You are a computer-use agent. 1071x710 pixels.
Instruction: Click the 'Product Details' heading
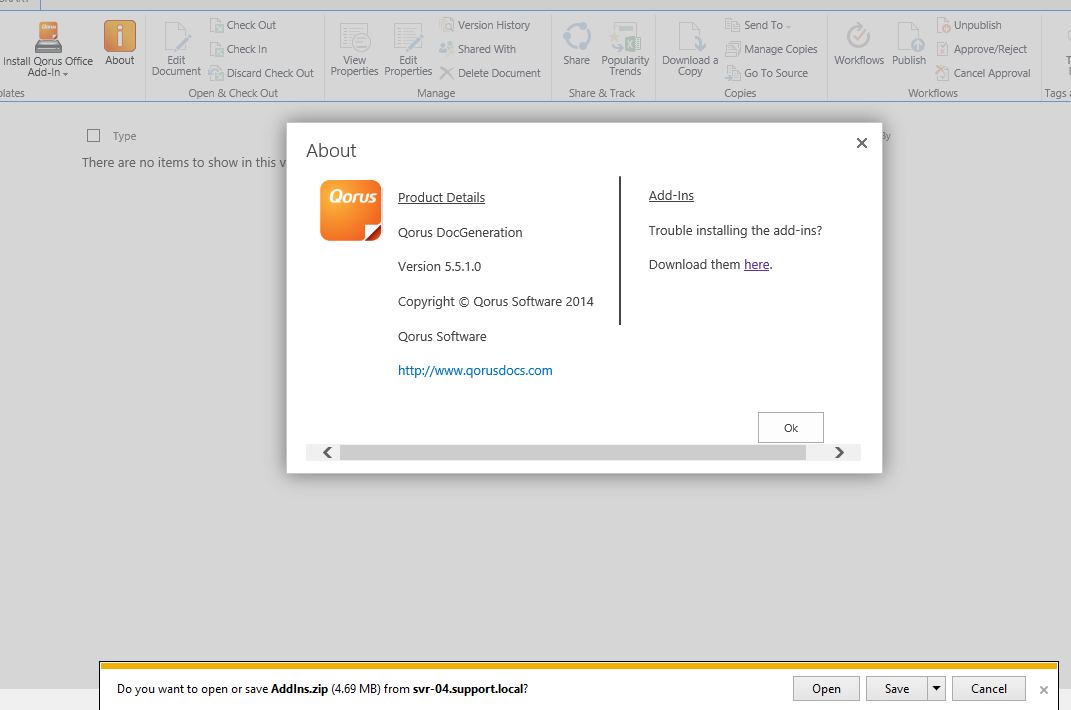[x=441, y=197]
